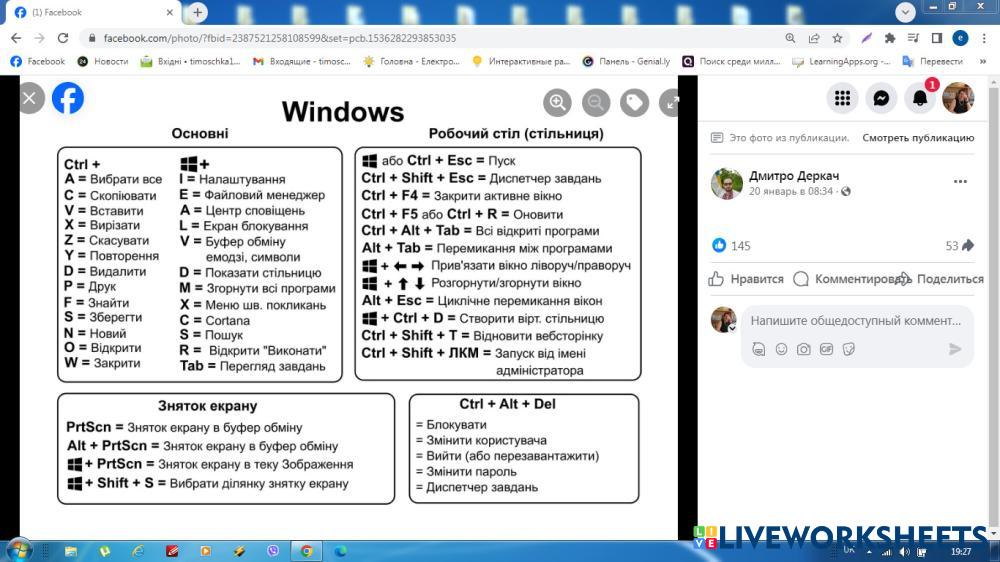
Task: Enter fullscreen photo view
Action: pyautogui.click(x=672, y=102)
